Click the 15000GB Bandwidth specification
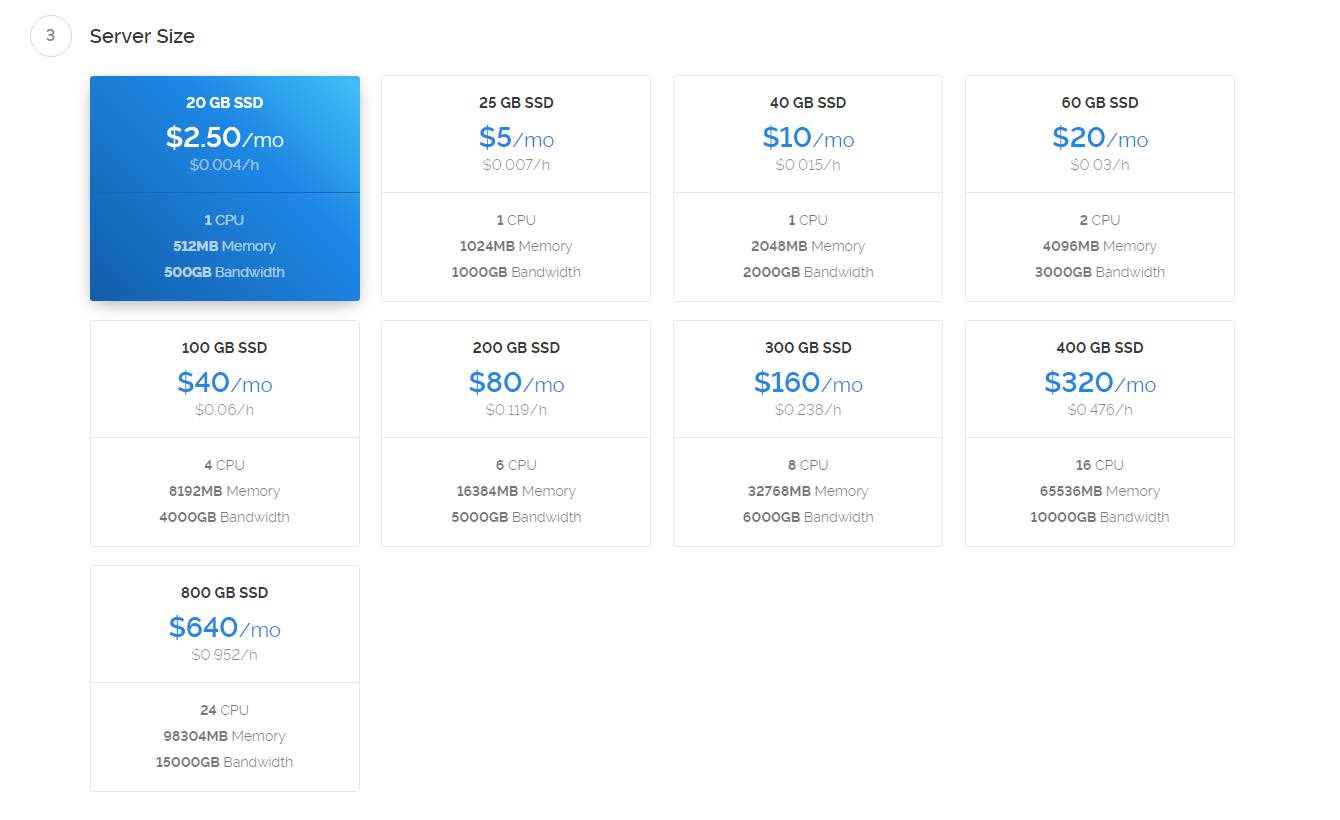This screenshot has width=1340, height=820. coord(224,762)
